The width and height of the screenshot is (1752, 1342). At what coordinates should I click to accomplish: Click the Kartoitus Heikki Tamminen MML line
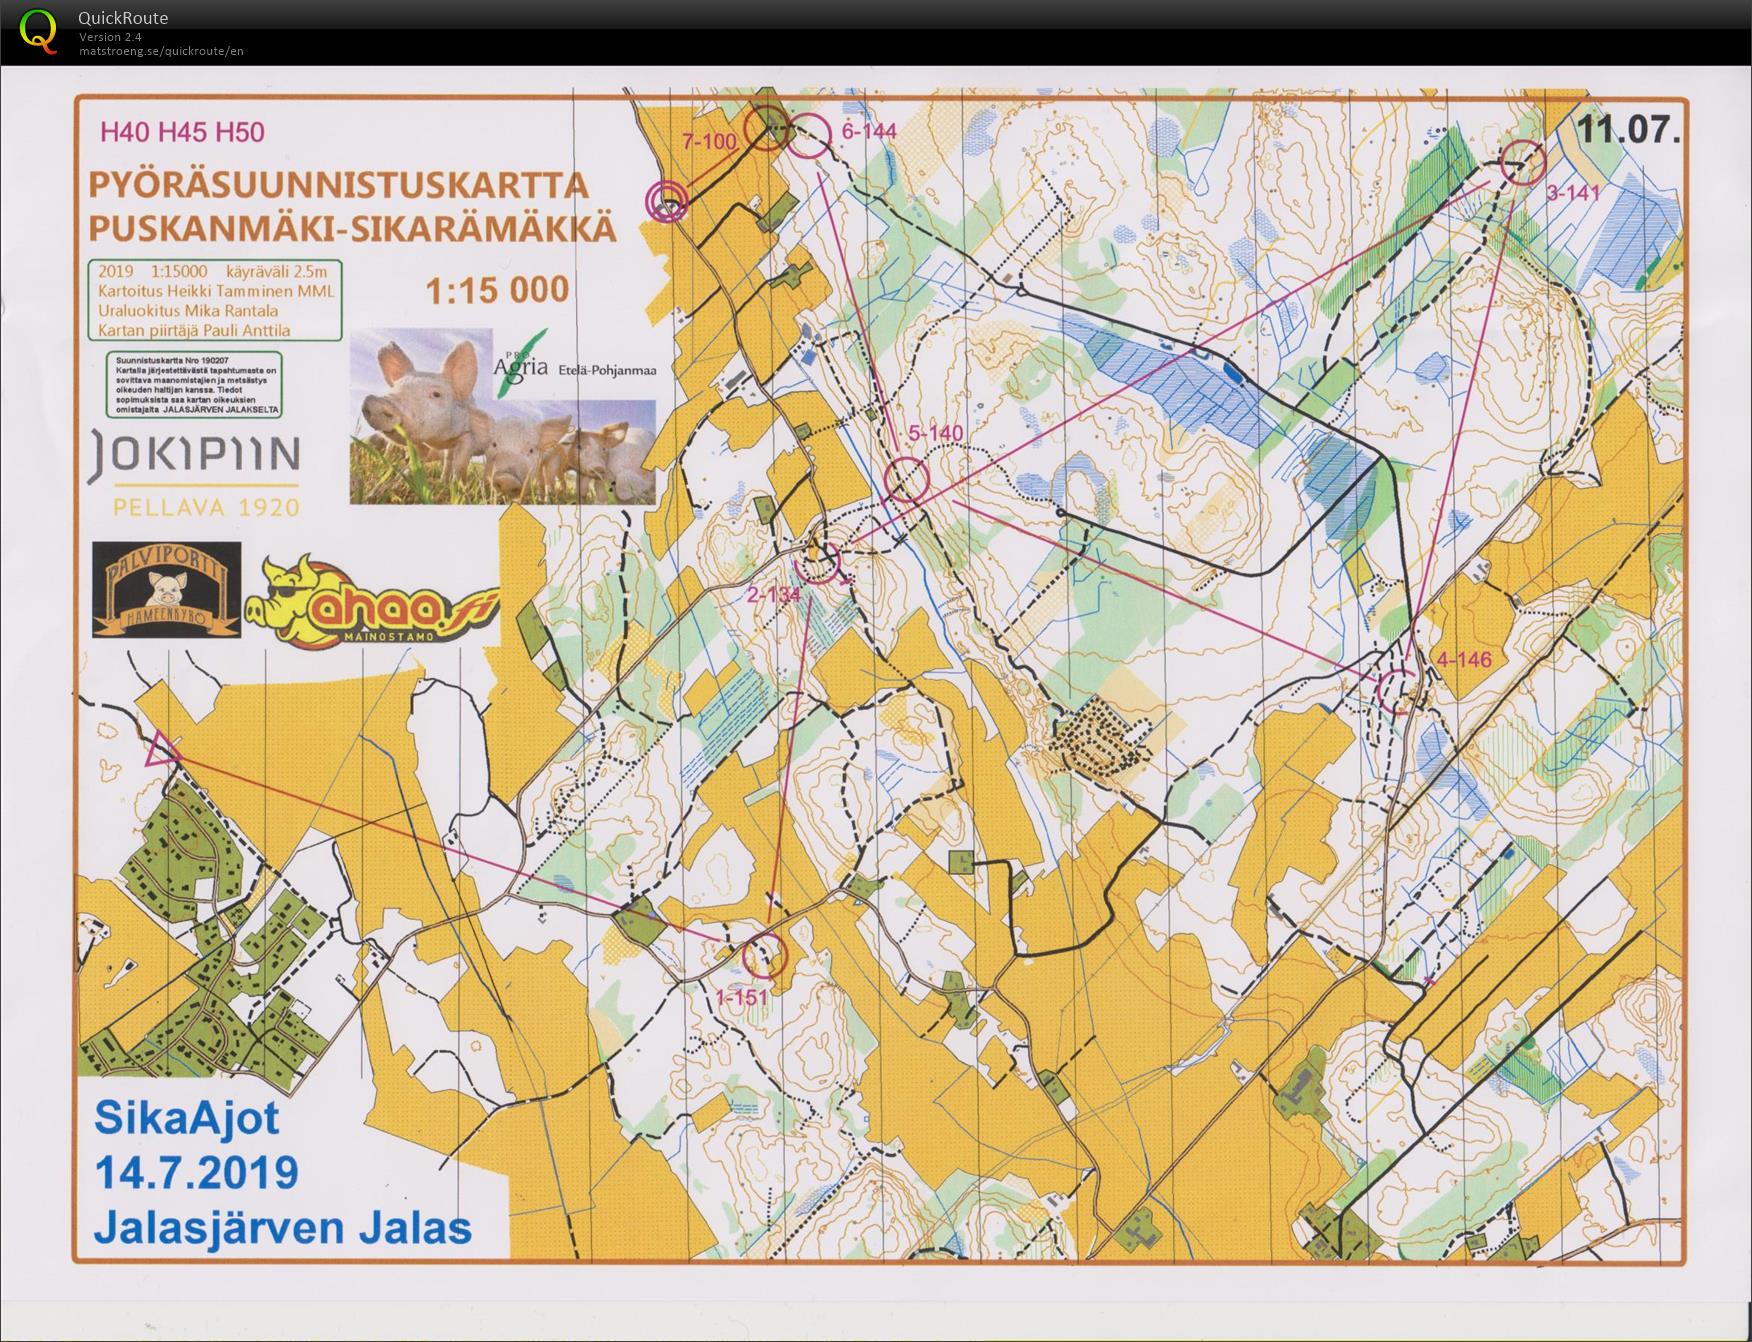[216, 291]
